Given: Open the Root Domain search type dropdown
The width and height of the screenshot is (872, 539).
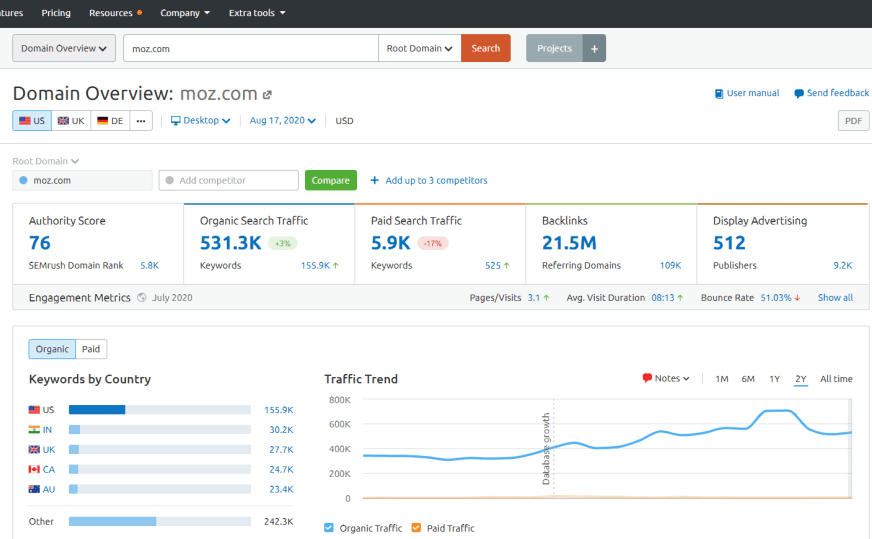Looking at the screenshot, I should (420, 48).
